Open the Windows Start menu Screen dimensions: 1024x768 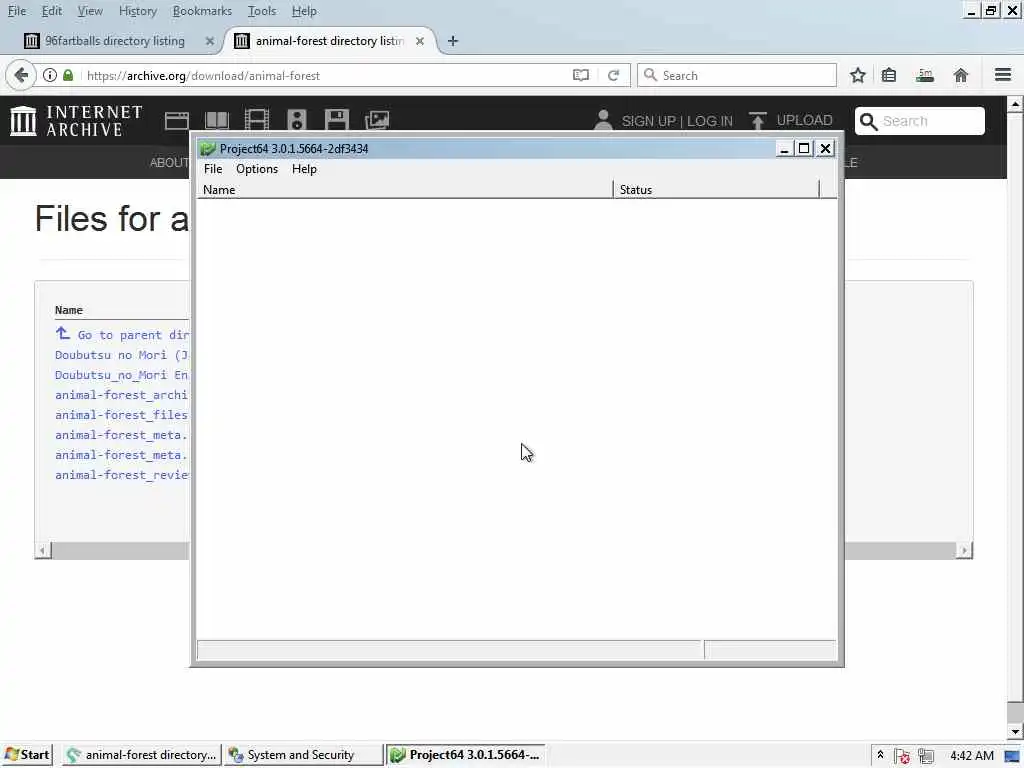pyautogui.click(x=27, y=755)
